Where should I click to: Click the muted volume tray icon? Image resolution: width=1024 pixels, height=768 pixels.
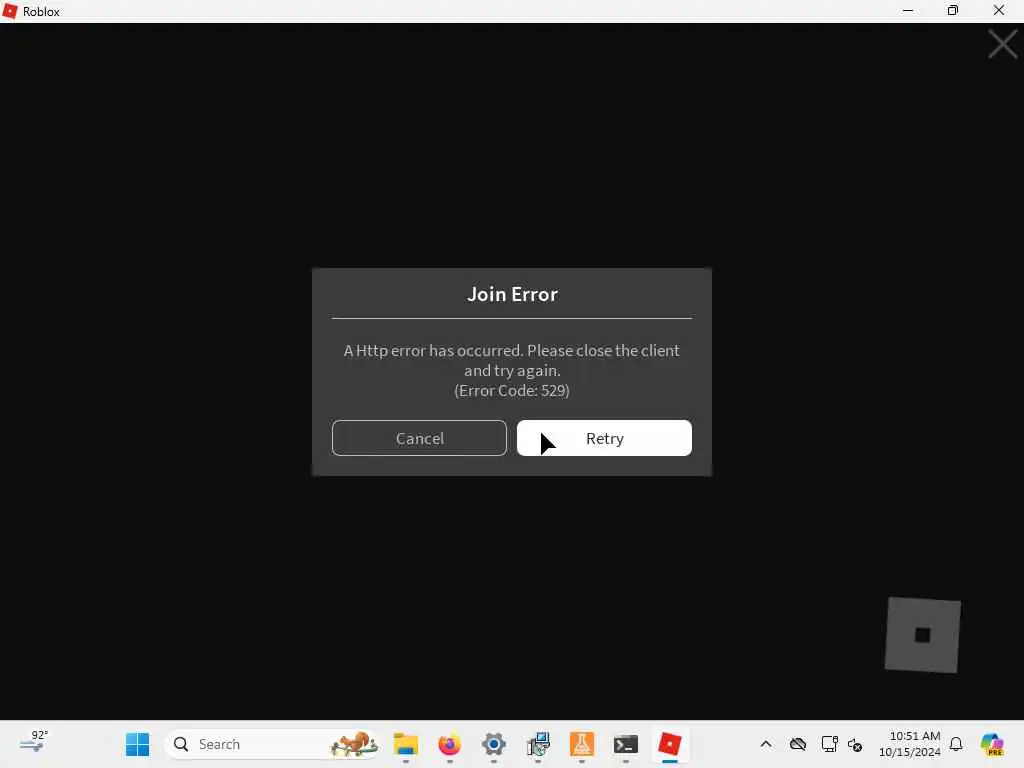click(855, 744)
